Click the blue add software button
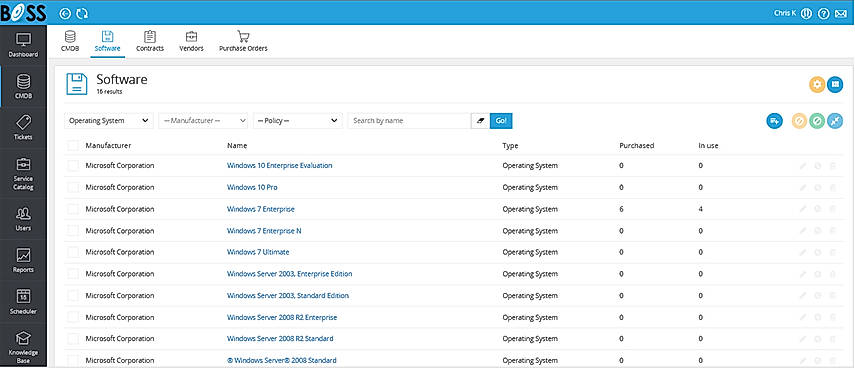The image size is (855, 368). click(774, 120)
